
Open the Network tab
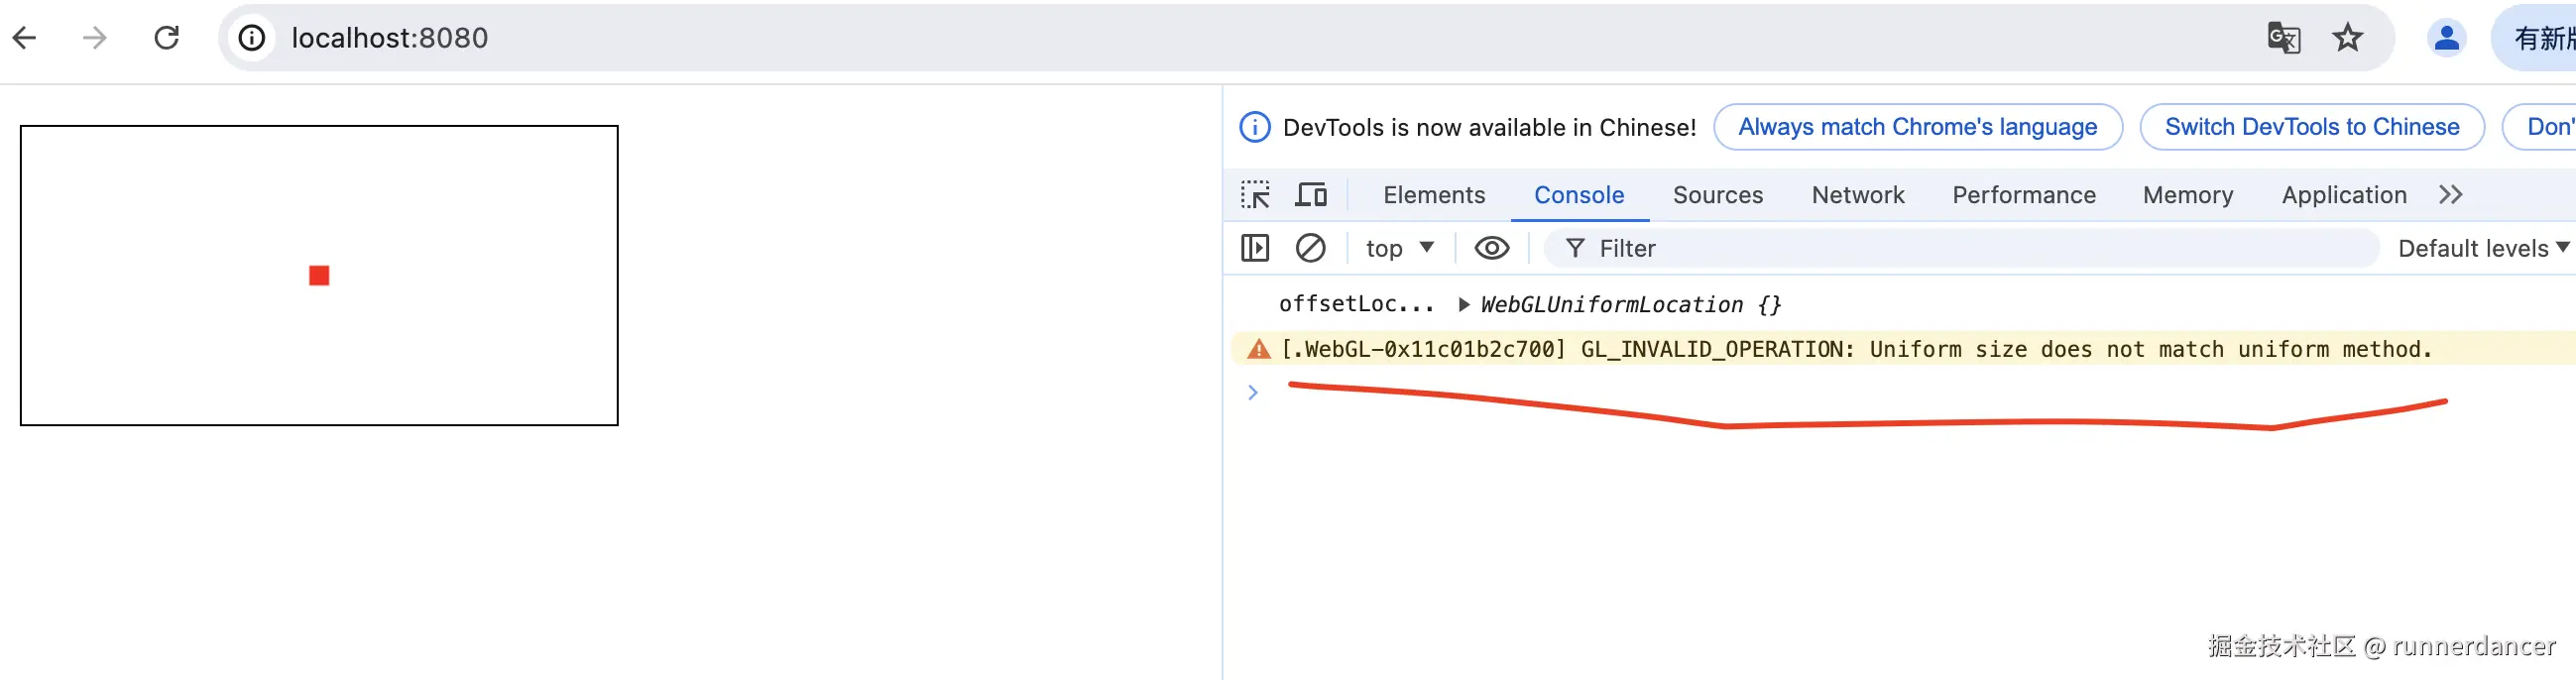tap(1858, 195)
